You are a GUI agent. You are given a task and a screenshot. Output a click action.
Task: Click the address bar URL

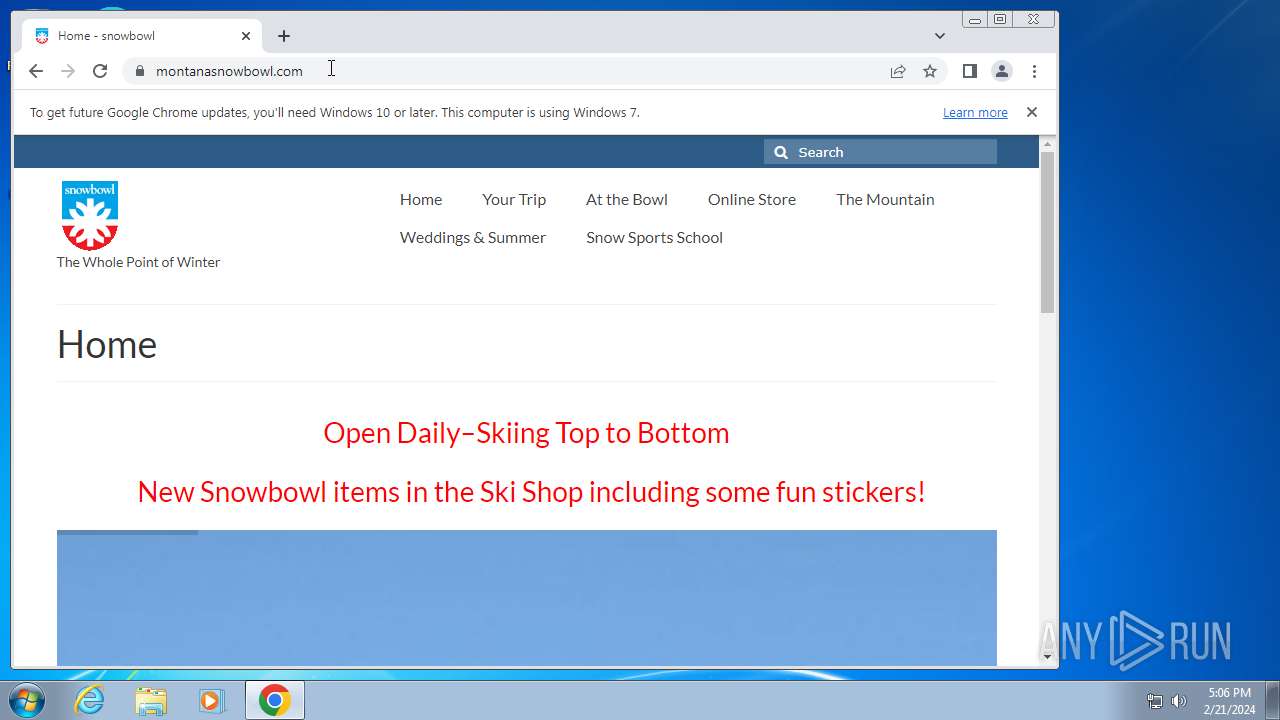229,71
